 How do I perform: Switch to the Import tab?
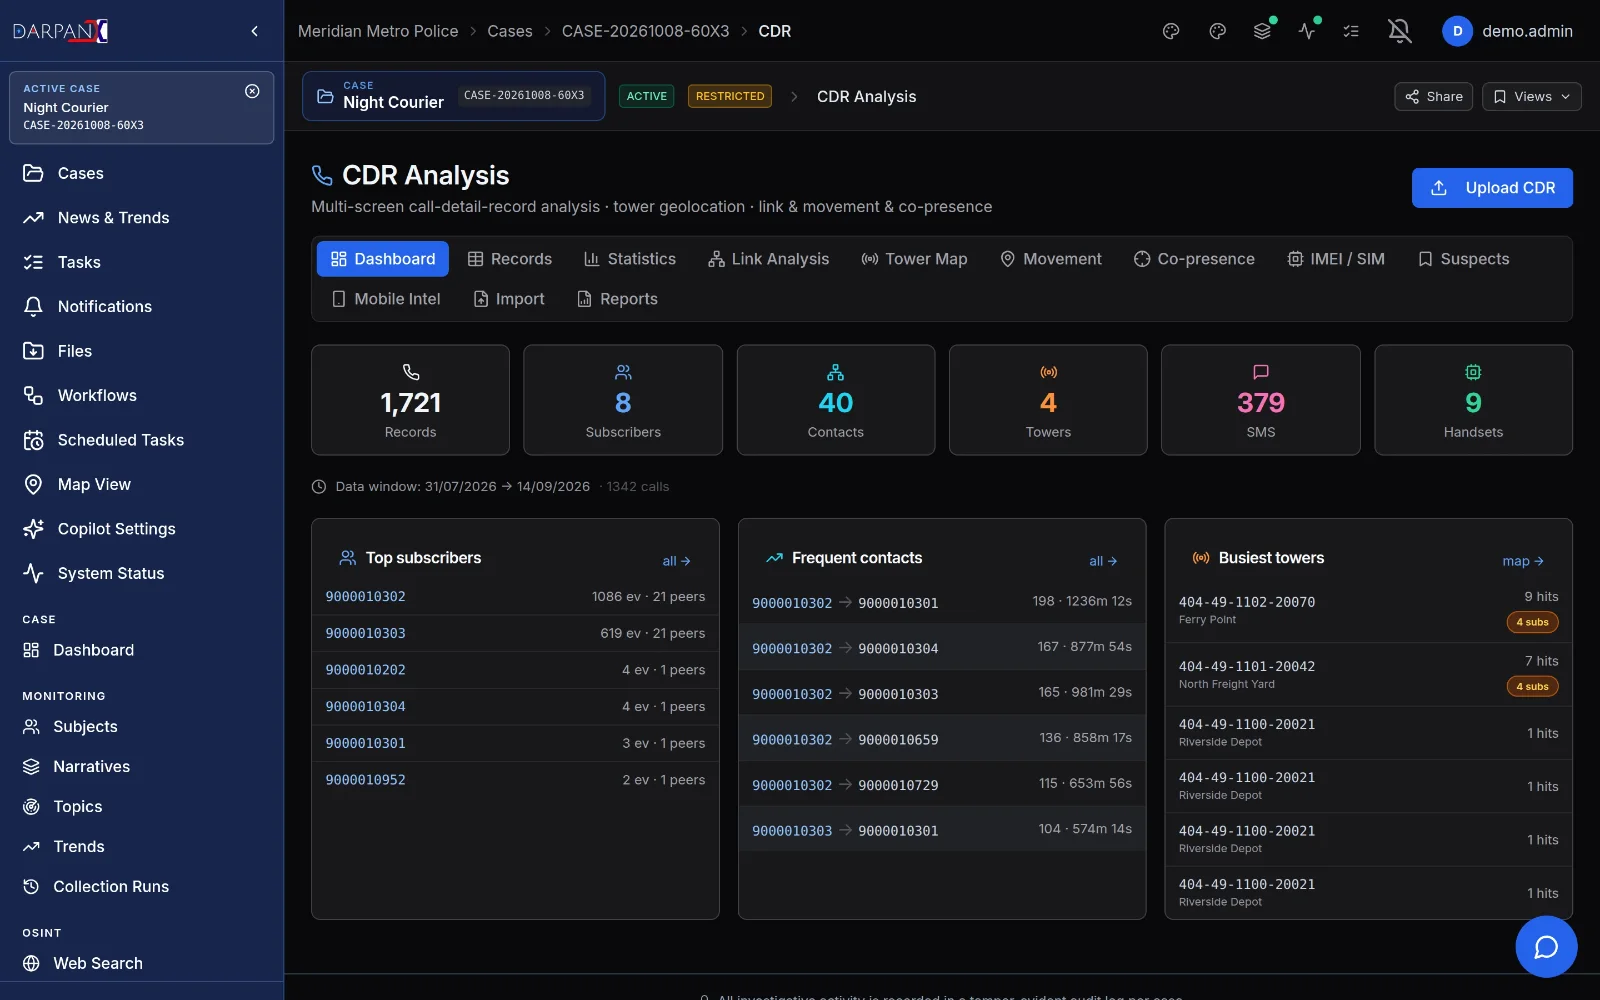[509, 299]
